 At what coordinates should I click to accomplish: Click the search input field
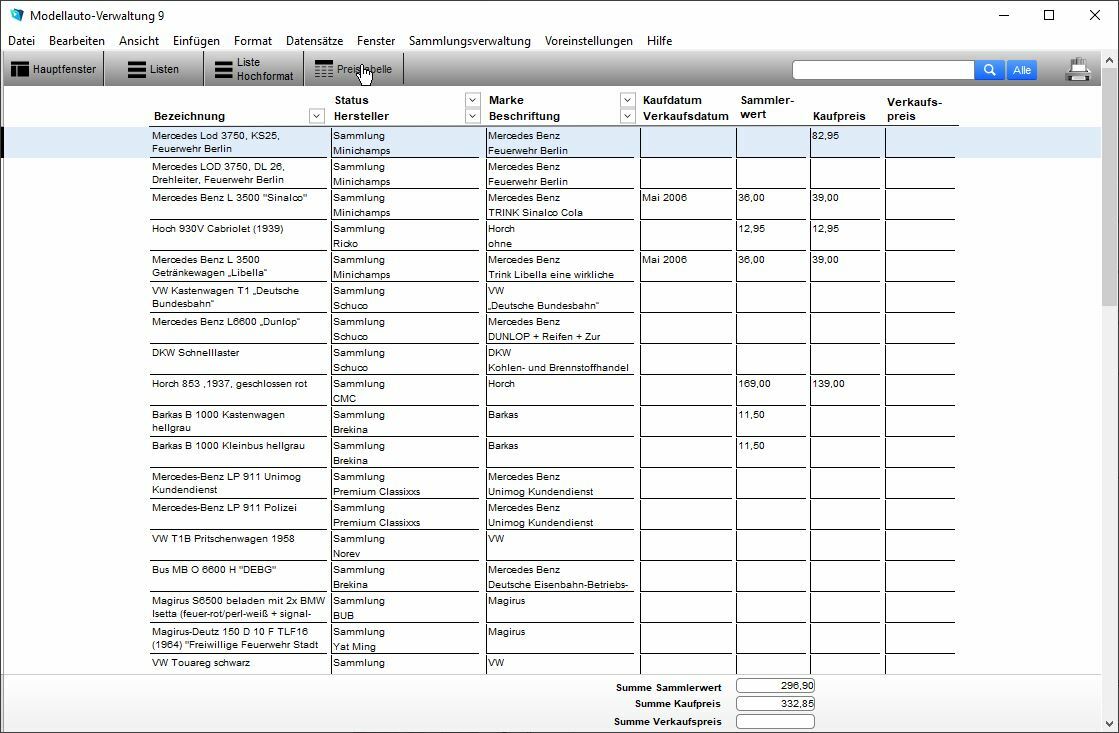[x=883, y=70]
